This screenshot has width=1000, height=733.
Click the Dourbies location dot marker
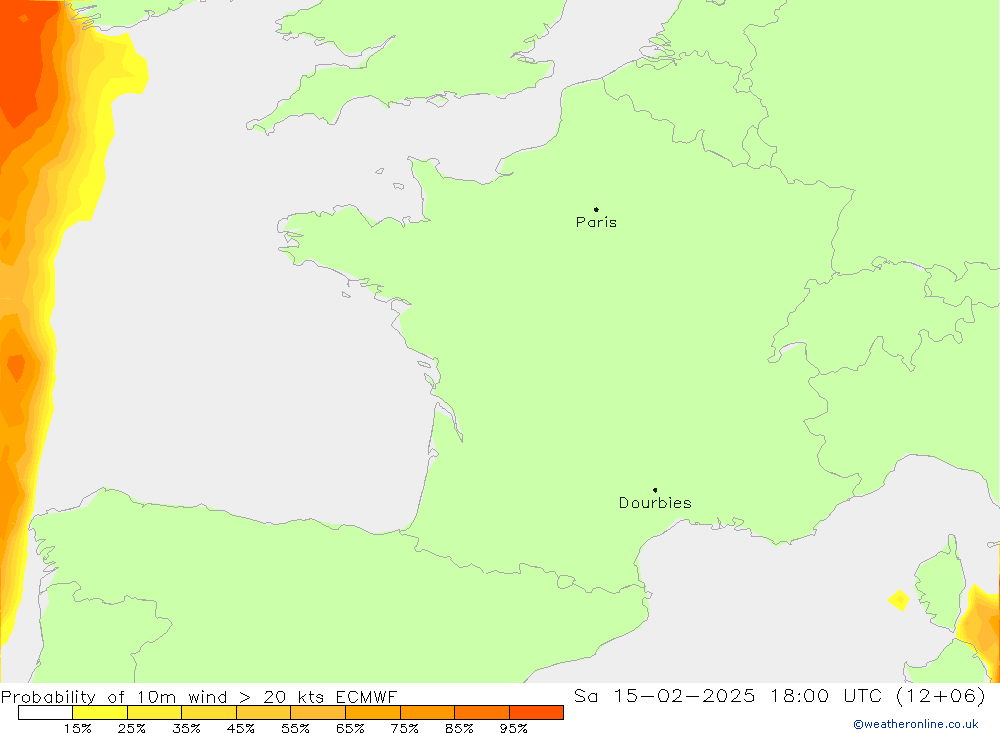(x=655, y=490)
